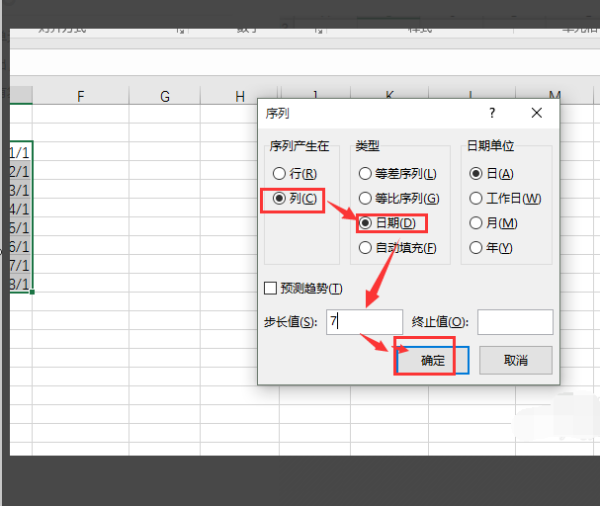Click the cell showing 6/1
The width and height of the screenshot is (600, 506).
21,246
